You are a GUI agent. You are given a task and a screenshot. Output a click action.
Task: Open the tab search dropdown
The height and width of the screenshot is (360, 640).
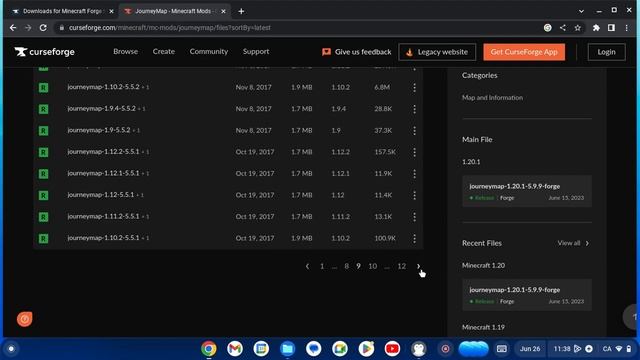(581, 11)
